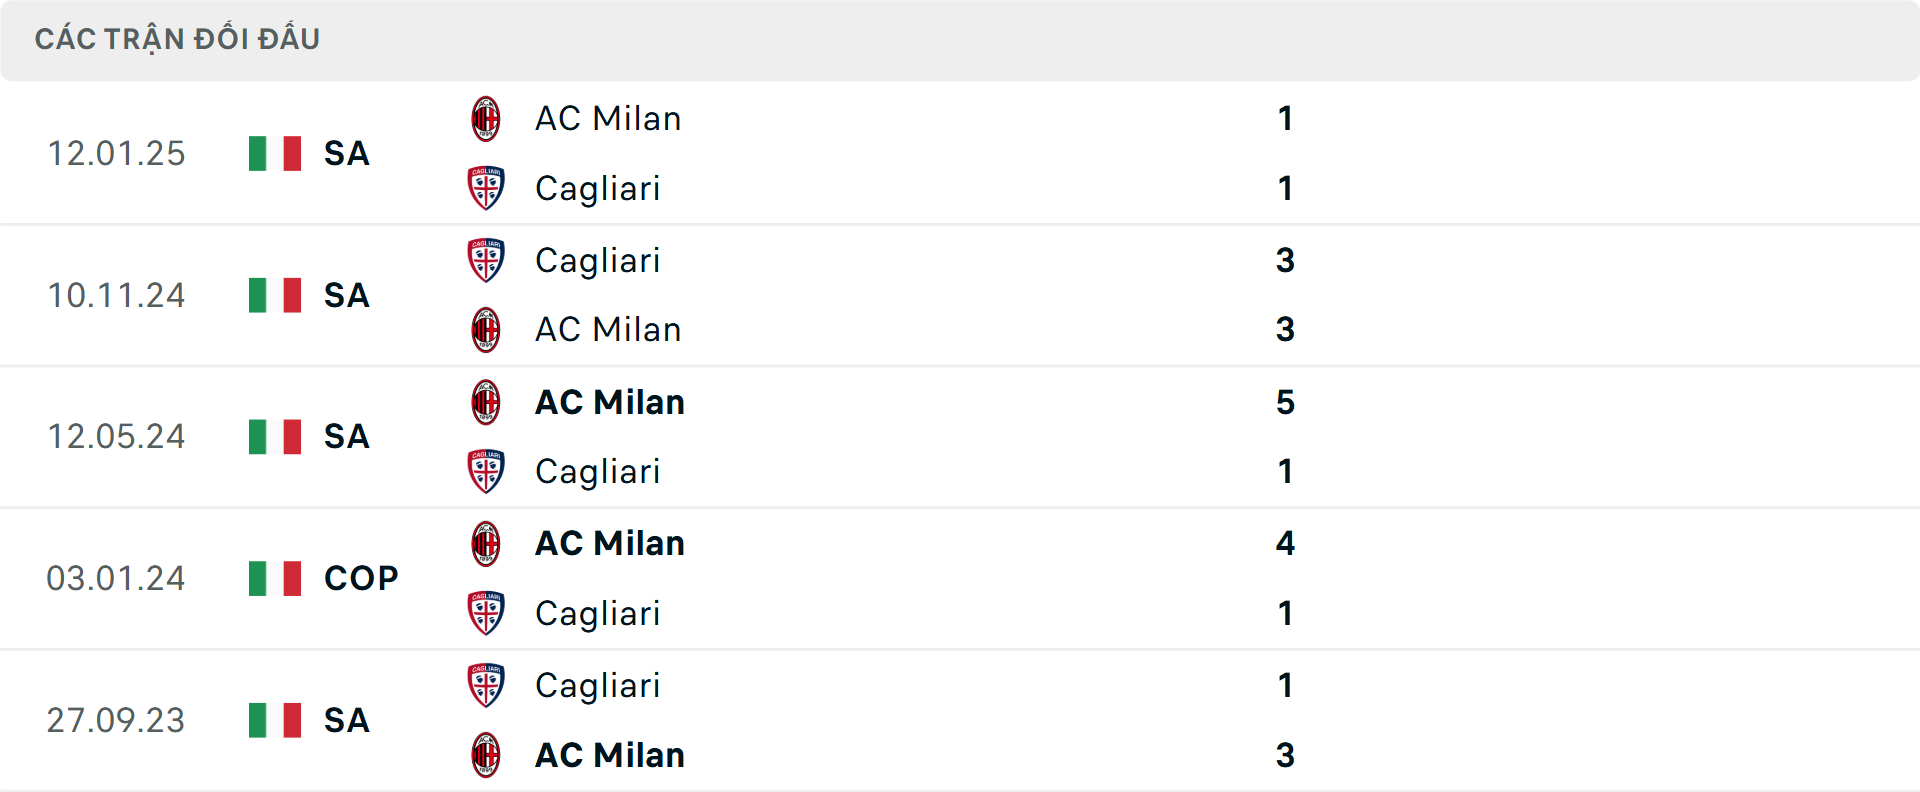Click the Italy flag next to COP
The height and width of the screenshot is (792, 1920).
click(274, 577)
